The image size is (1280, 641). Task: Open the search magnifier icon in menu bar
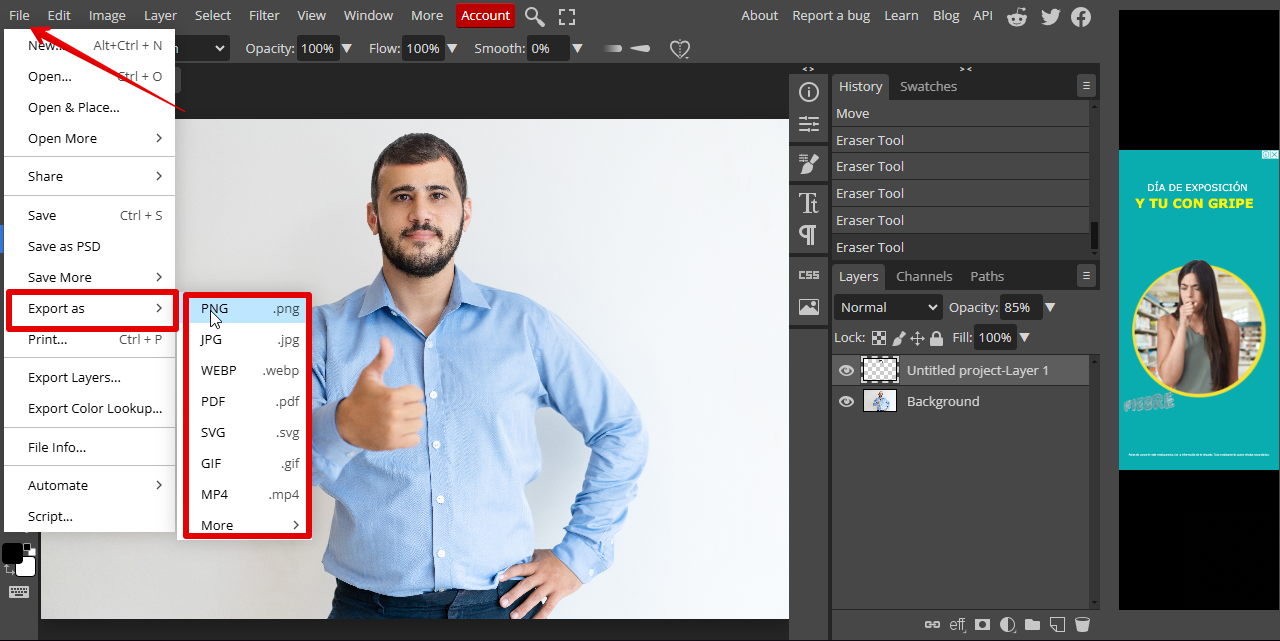pos(535,16)
